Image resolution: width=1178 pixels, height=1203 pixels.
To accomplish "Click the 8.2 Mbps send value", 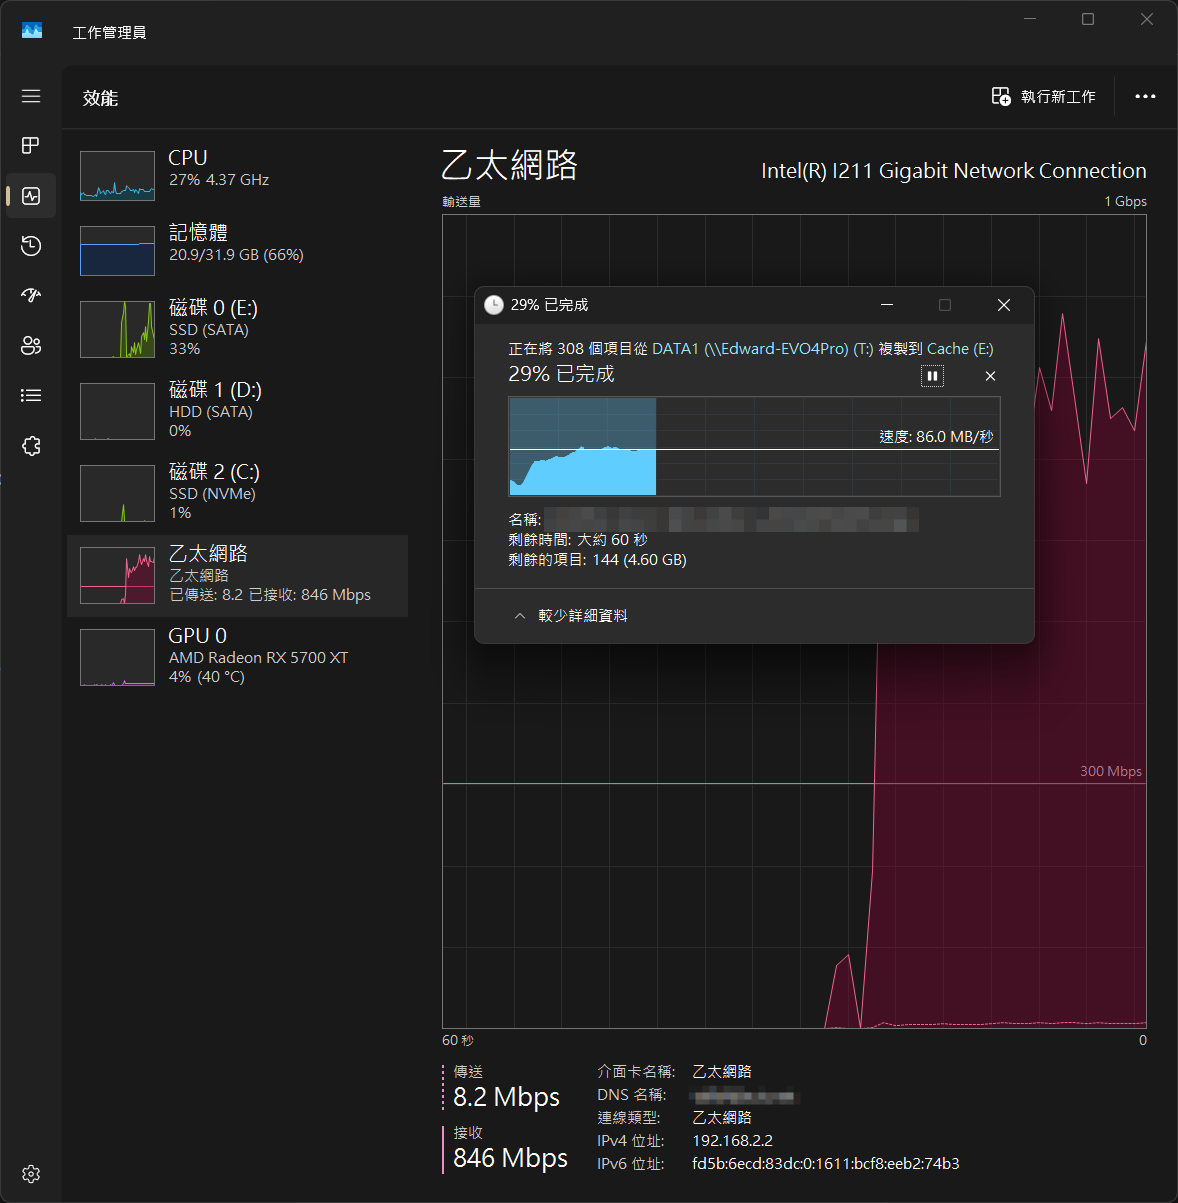I will coord(506,1097).
